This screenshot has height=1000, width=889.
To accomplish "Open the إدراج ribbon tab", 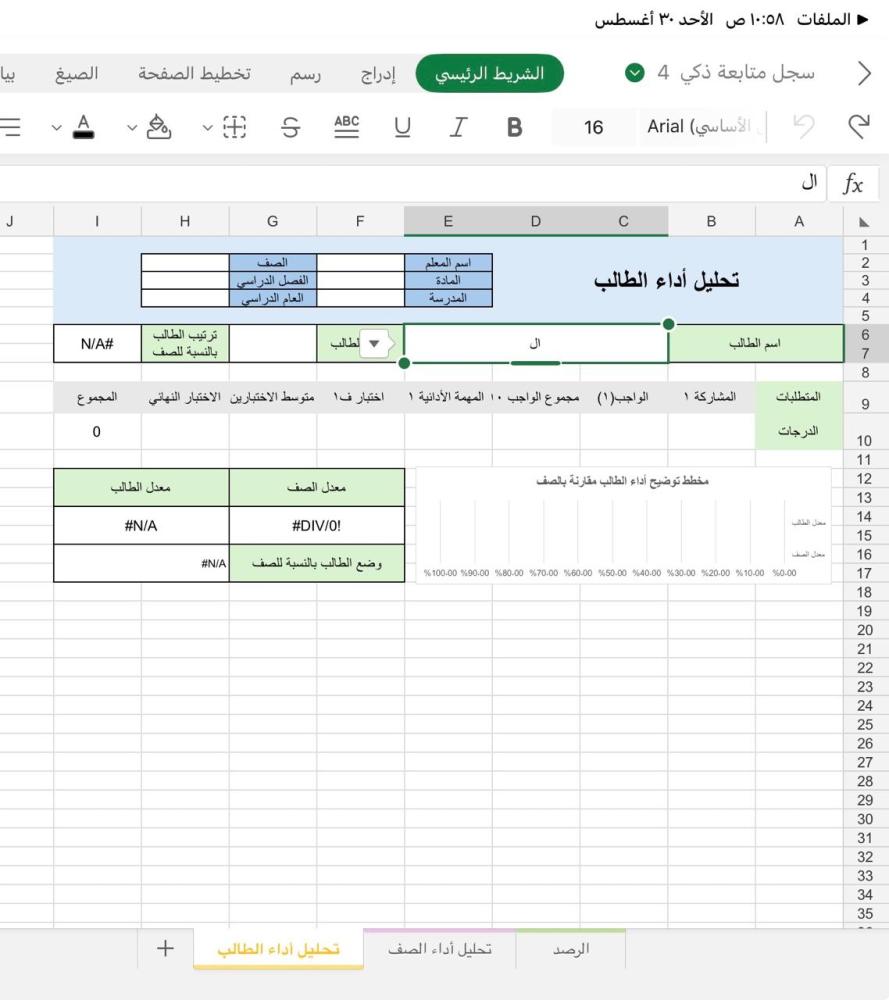I will pos(378,74).
